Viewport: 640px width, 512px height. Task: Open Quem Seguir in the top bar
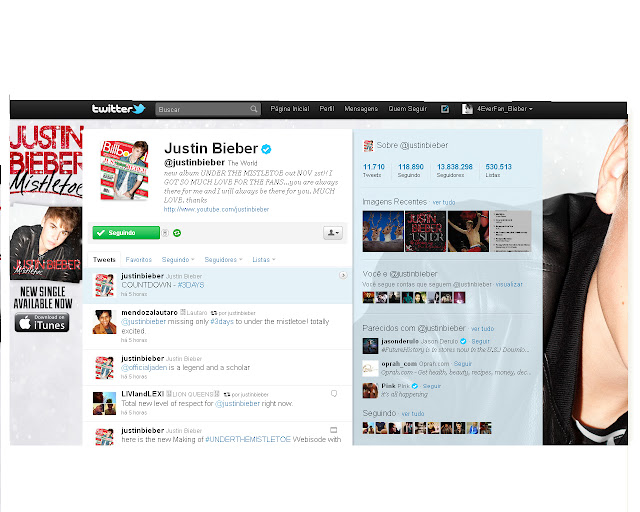407,109
